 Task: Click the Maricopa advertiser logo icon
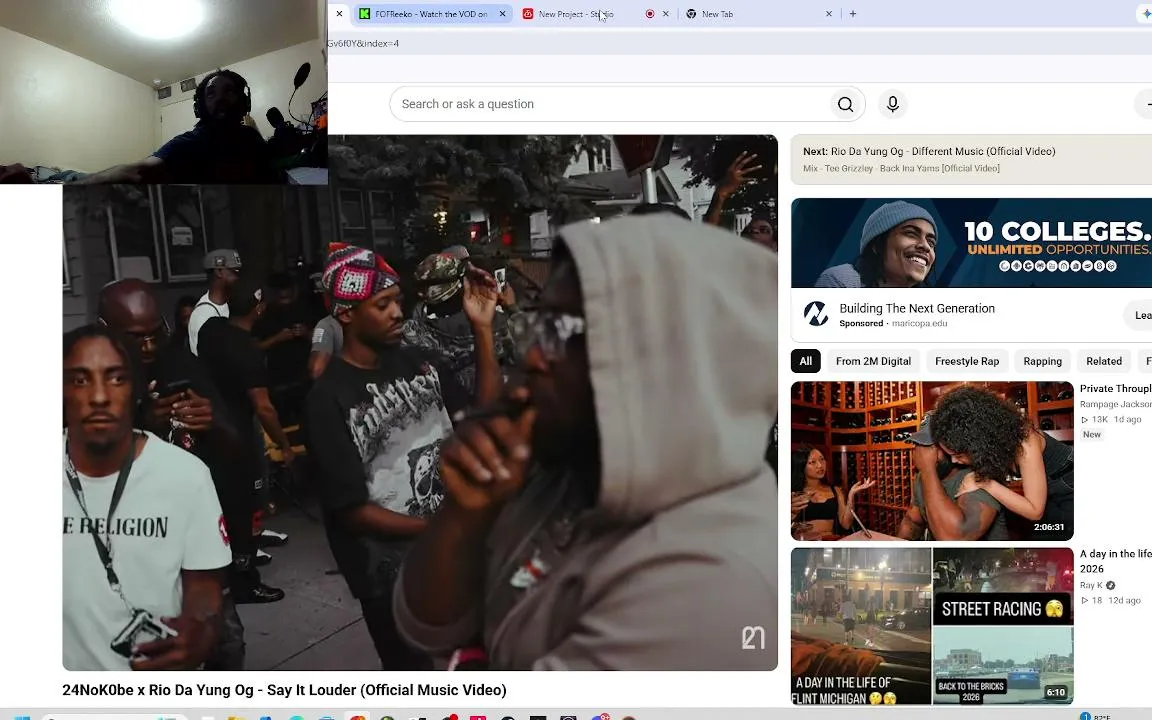pyautogui.click(x=816, y=314)
